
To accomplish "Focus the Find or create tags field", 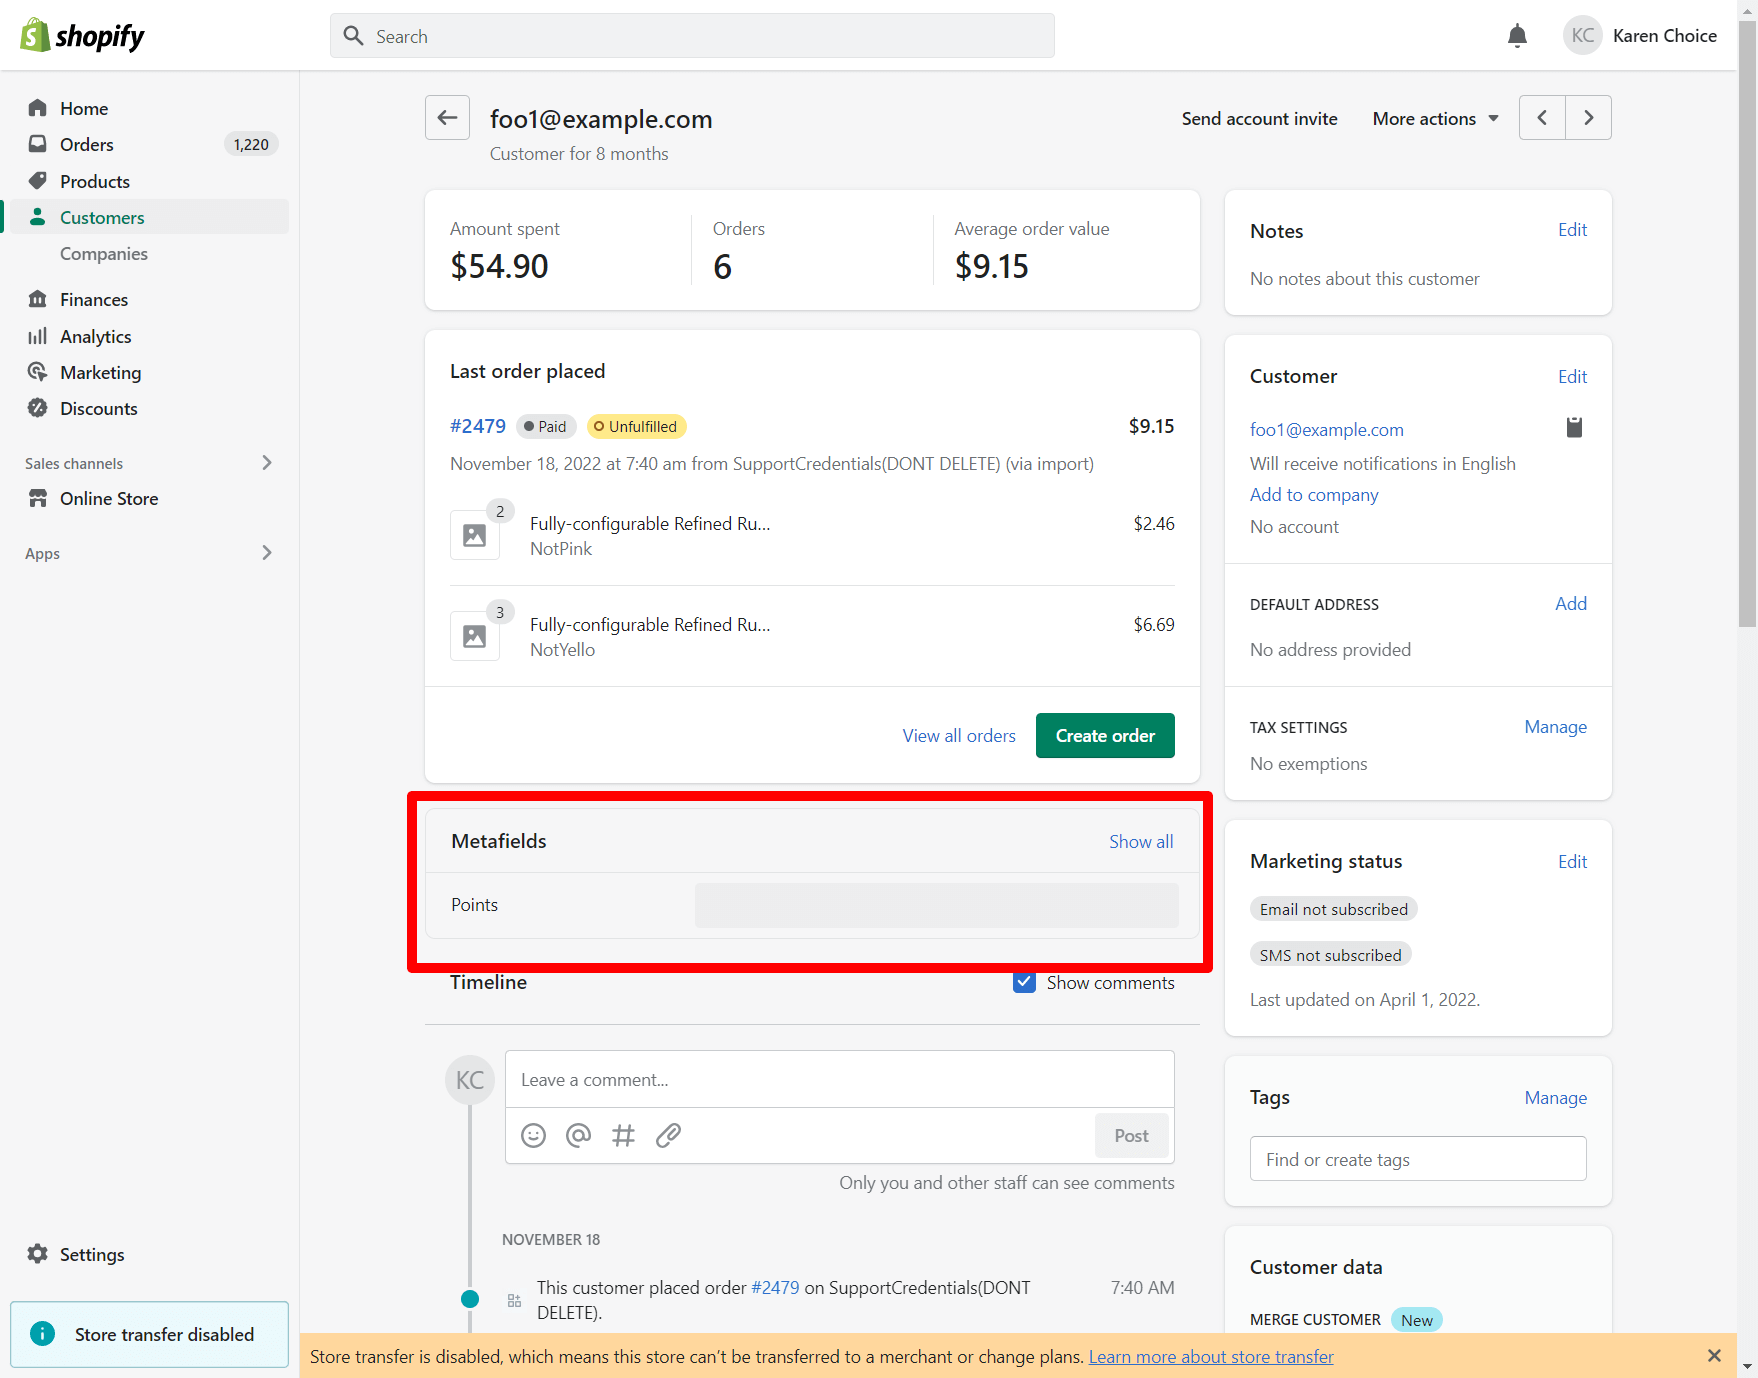I will tap(1417, 1159).
